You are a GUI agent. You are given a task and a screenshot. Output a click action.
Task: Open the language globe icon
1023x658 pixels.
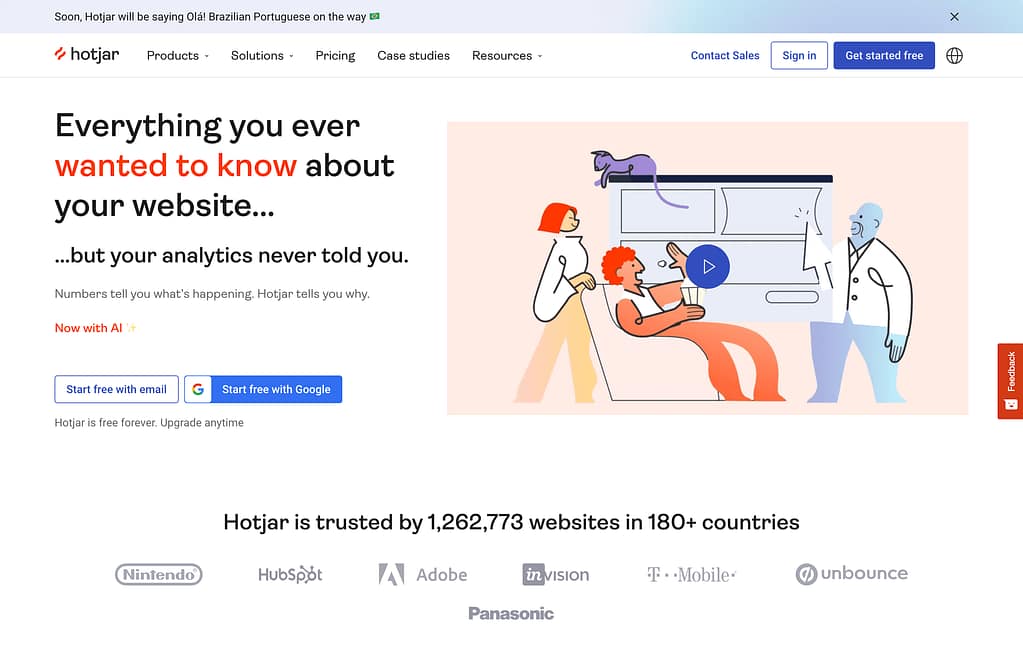point(953,55)
